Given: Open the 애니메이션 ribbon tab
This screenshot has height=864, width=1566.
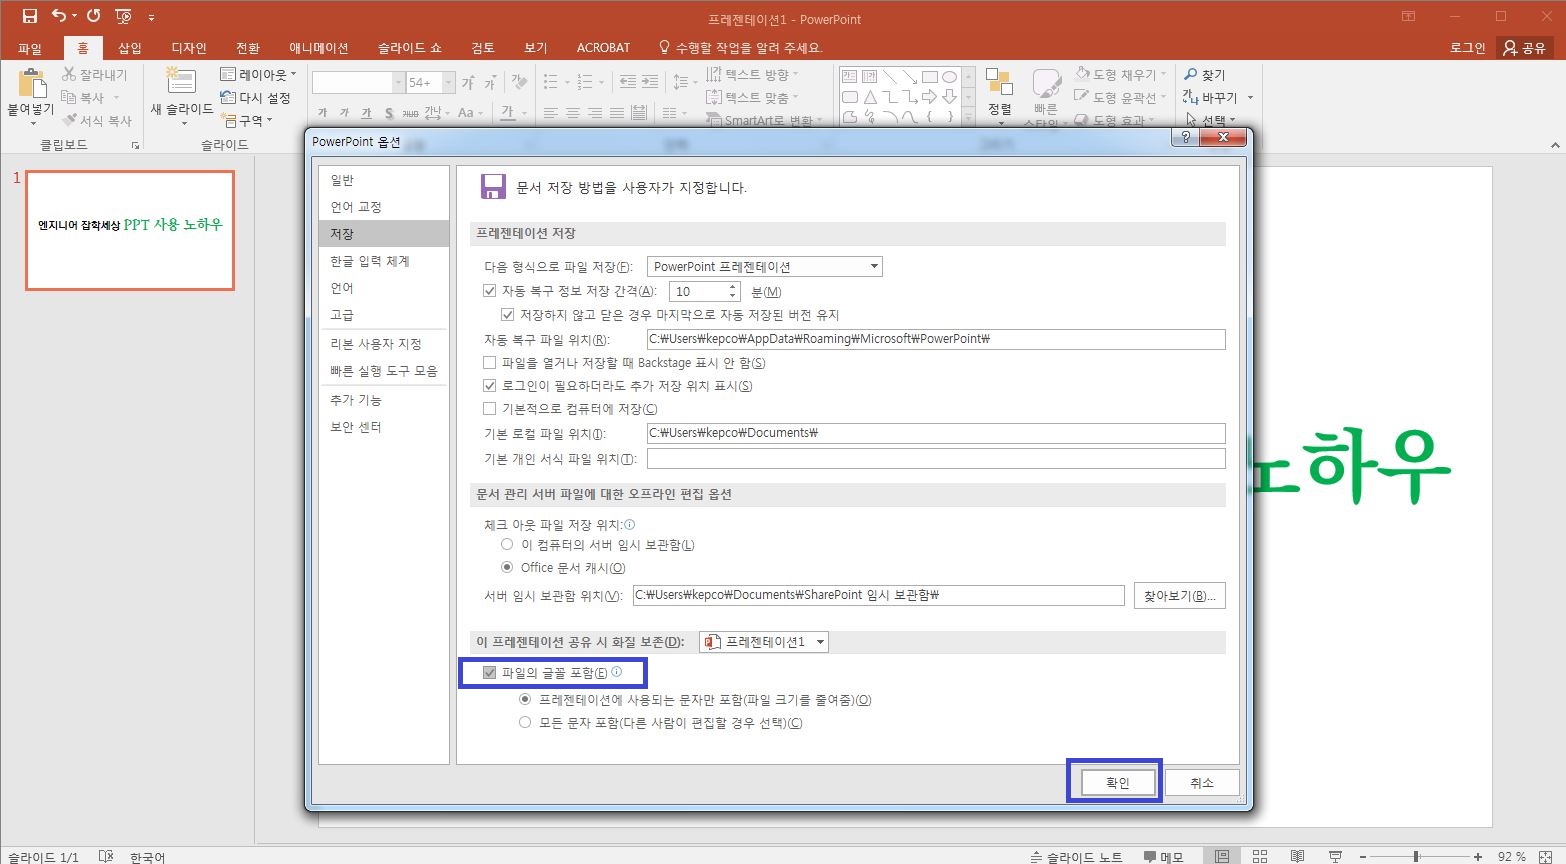Looking at the screenshot, I should click(x=318, y=48).
